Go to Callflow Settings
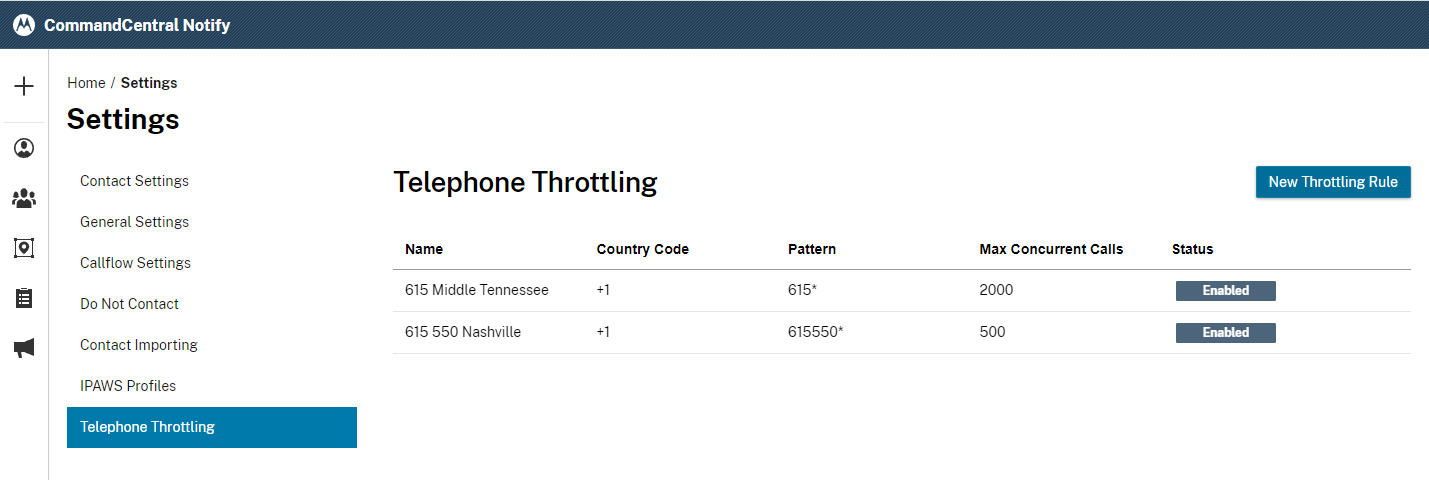The height and width of the screenshot is (480, 1429). click(x=135, y=263)
